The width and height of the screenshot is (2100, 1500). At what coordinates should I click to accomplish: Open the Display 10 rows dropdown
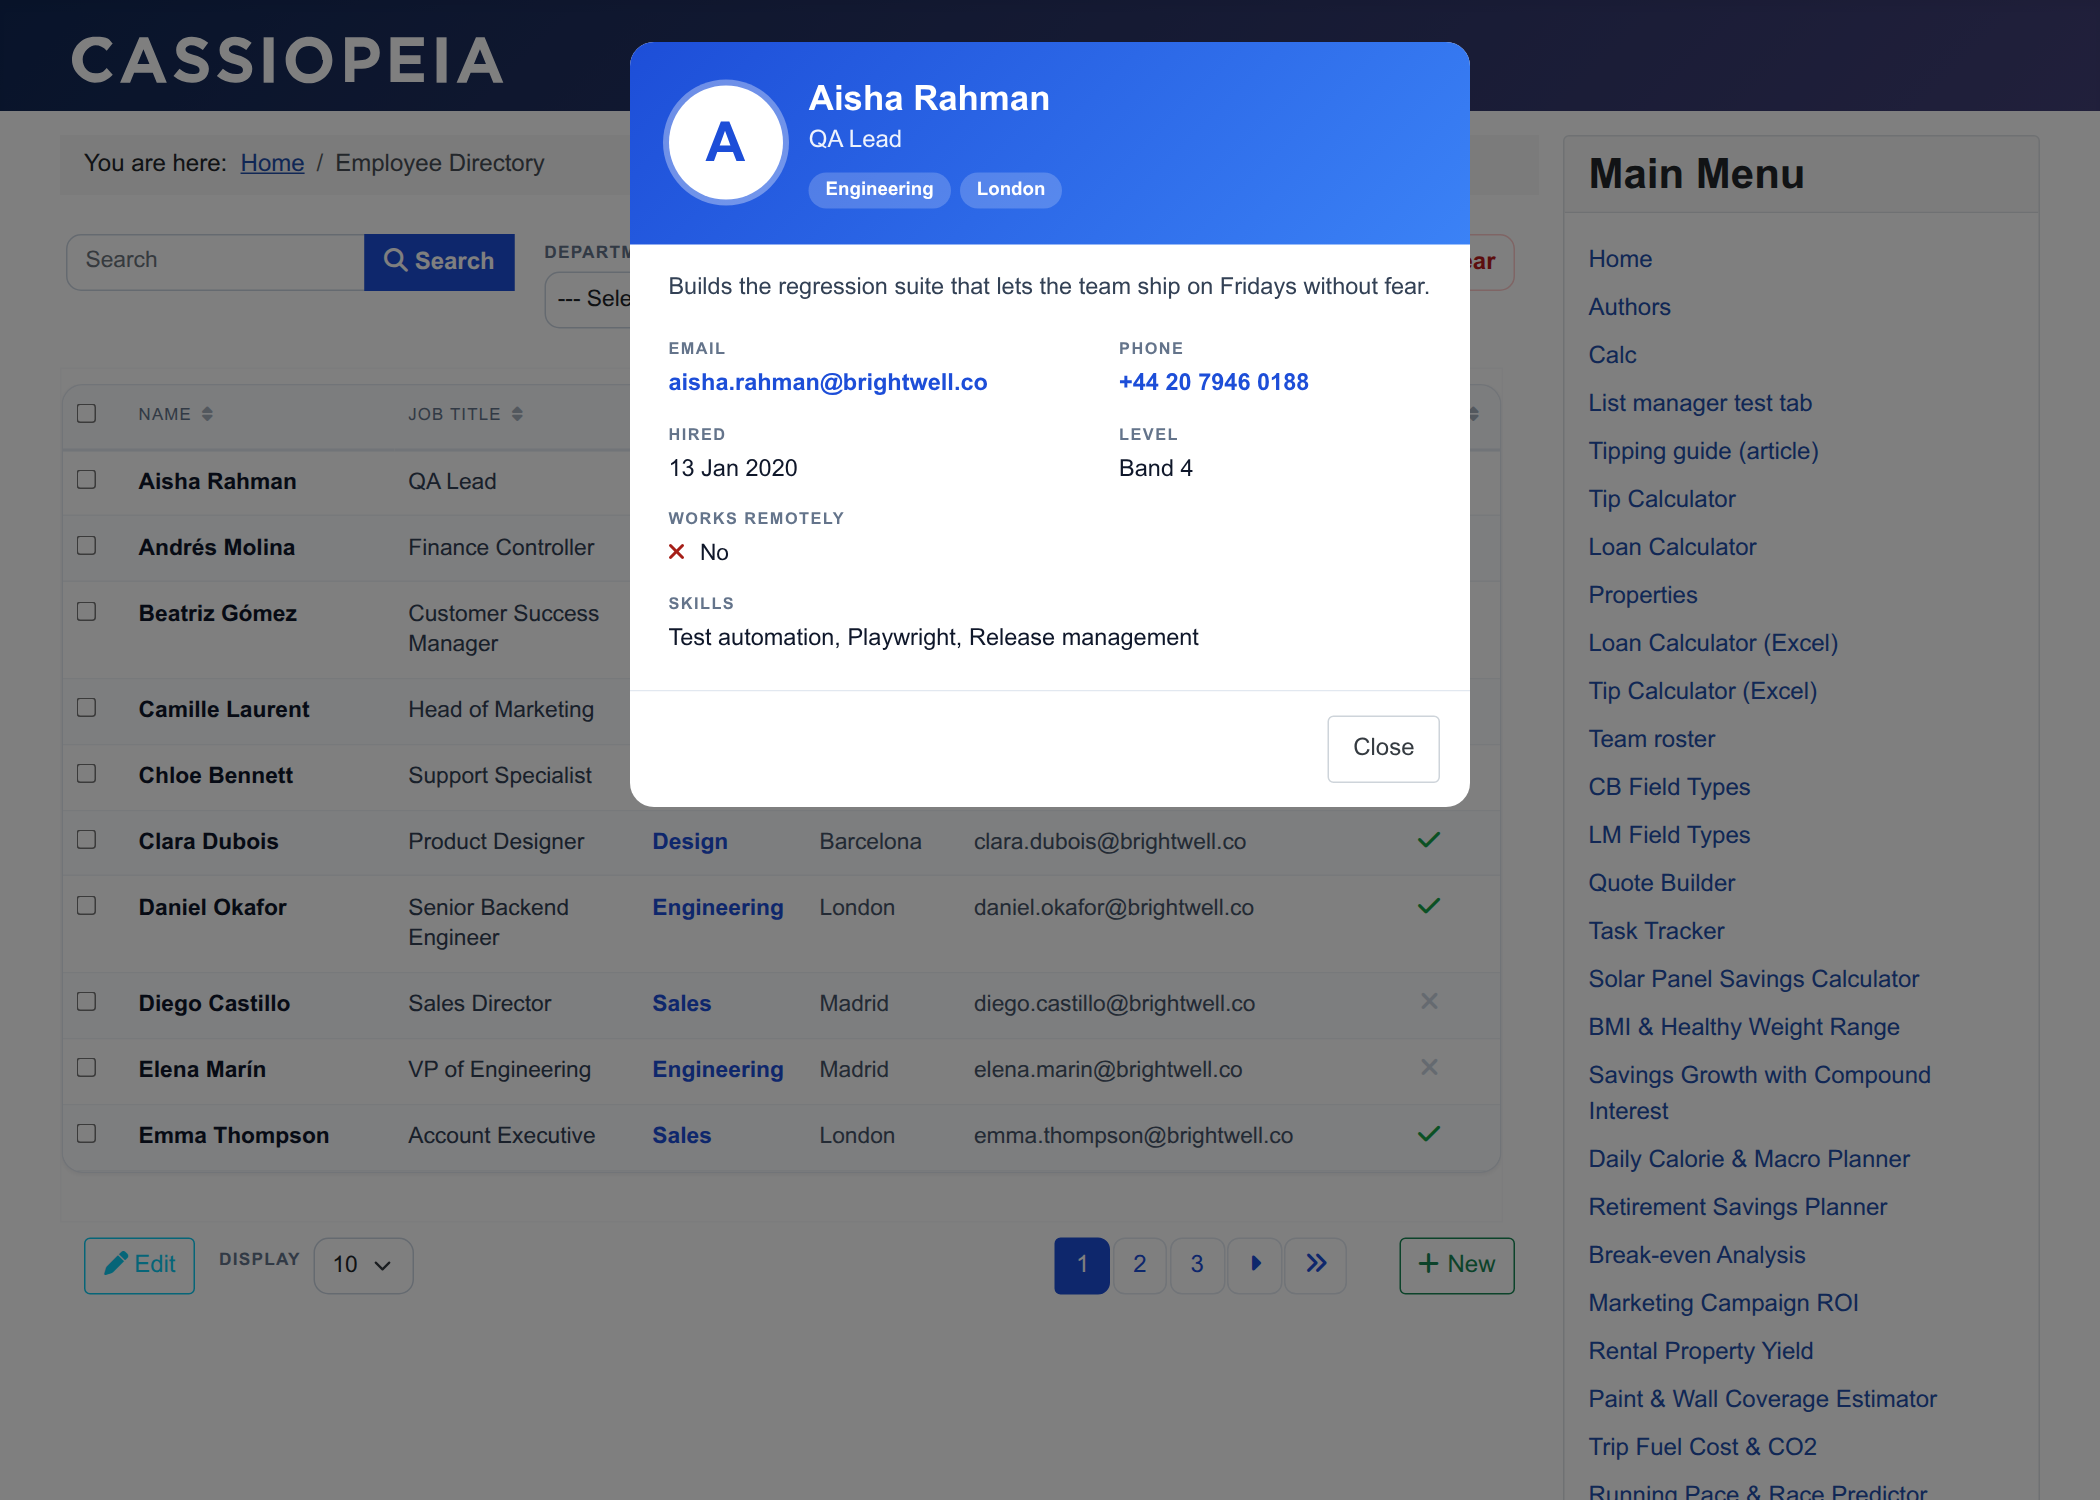(363, 1265)
